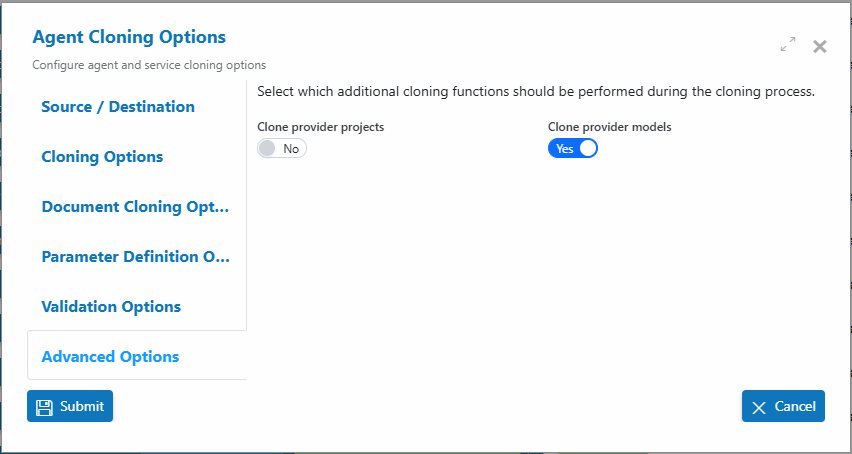Go to the Document Cloning Options tab
This screenshot has height=454, width=852.
click(137, 206)
